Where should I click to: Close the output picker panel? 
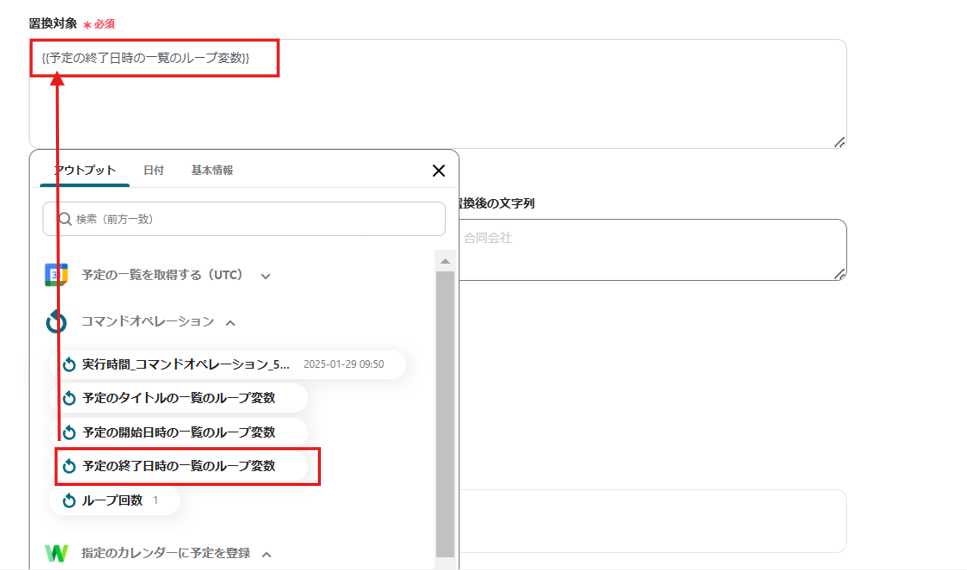pos(438,171)
